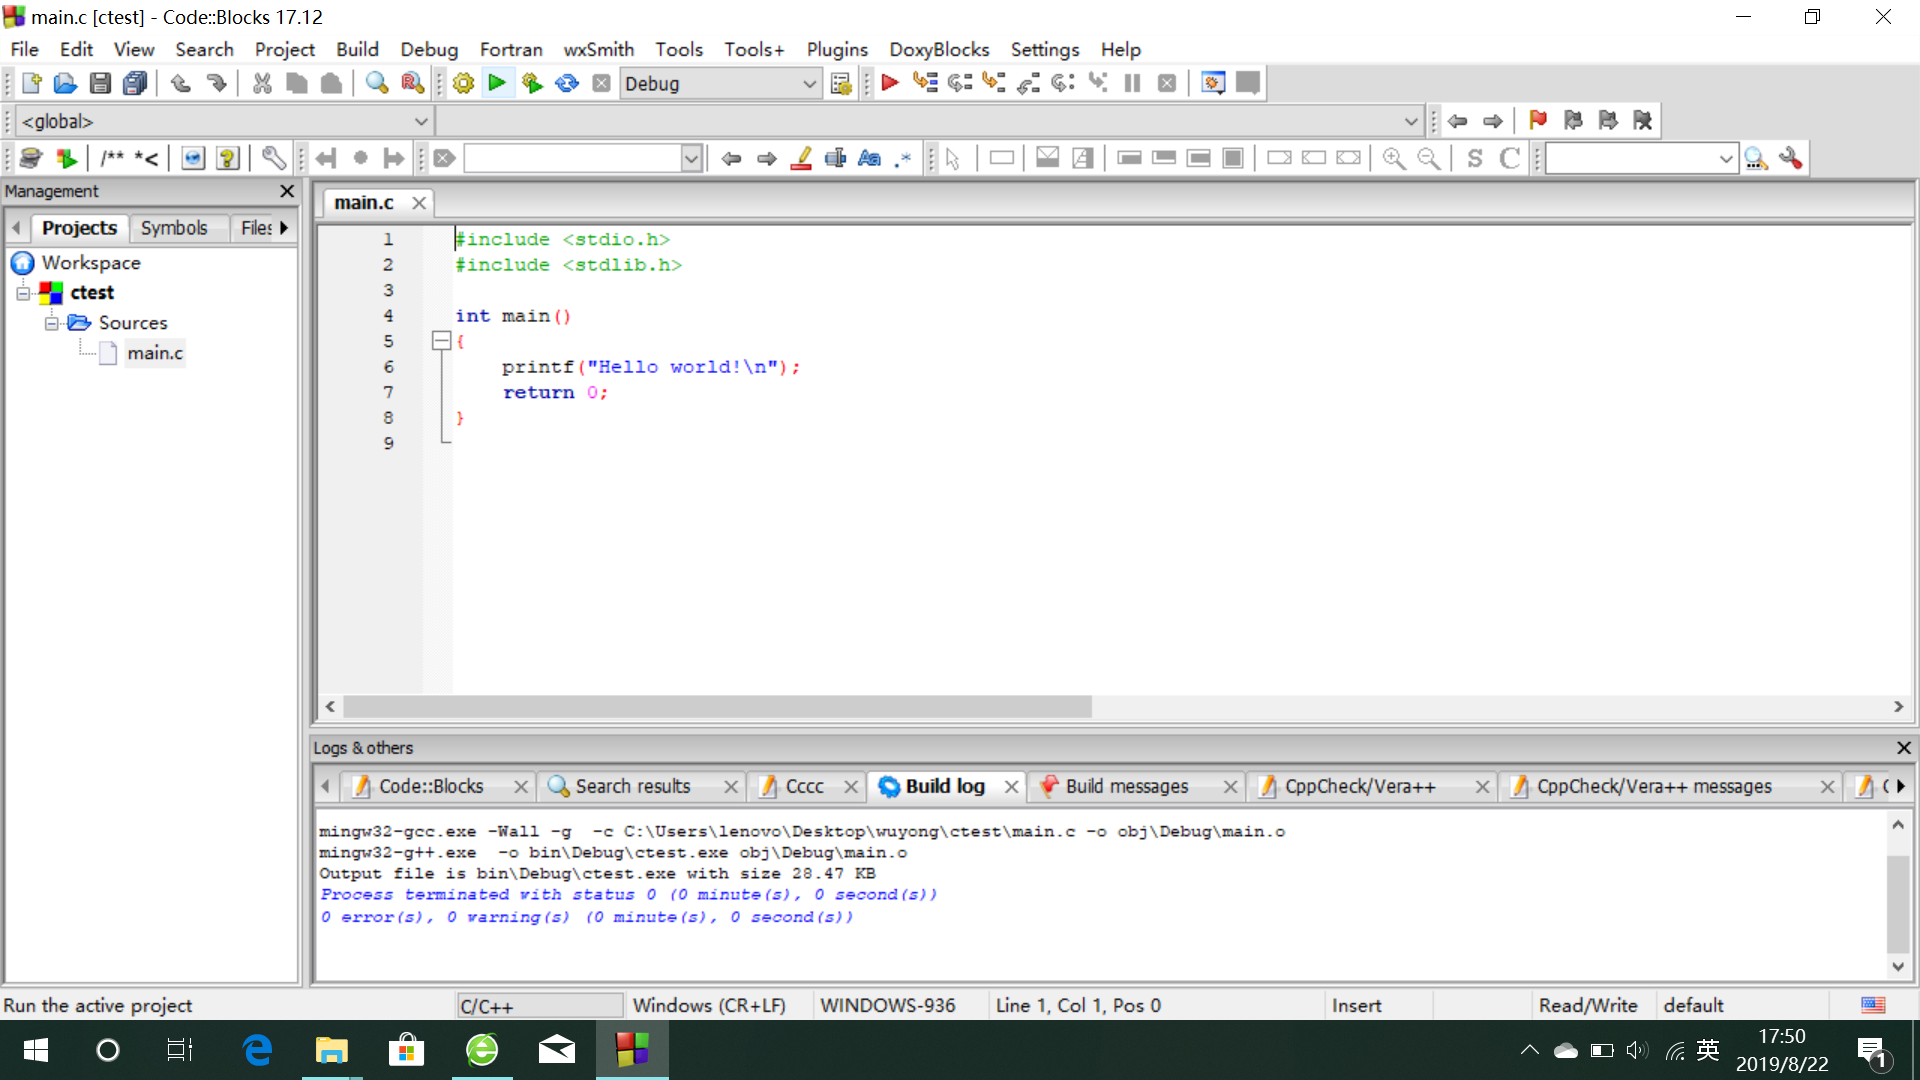Run the project with the green play icon
1920x1080 pixels.
(x=497, y=84)
